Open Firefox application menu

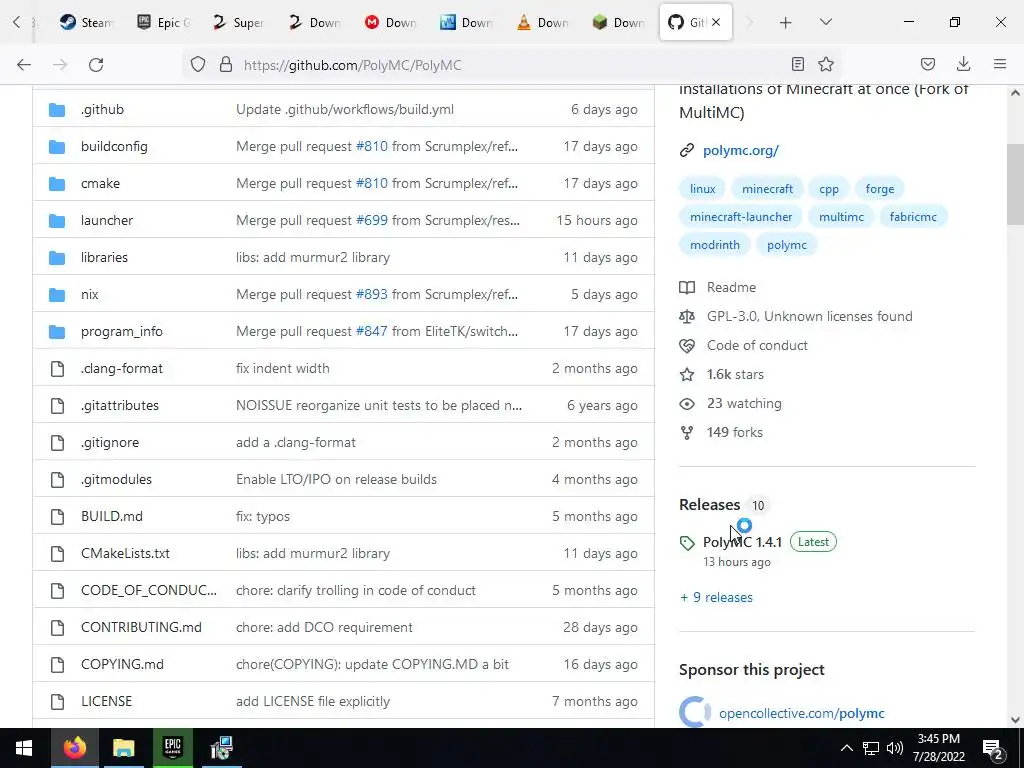point(1000,64)
